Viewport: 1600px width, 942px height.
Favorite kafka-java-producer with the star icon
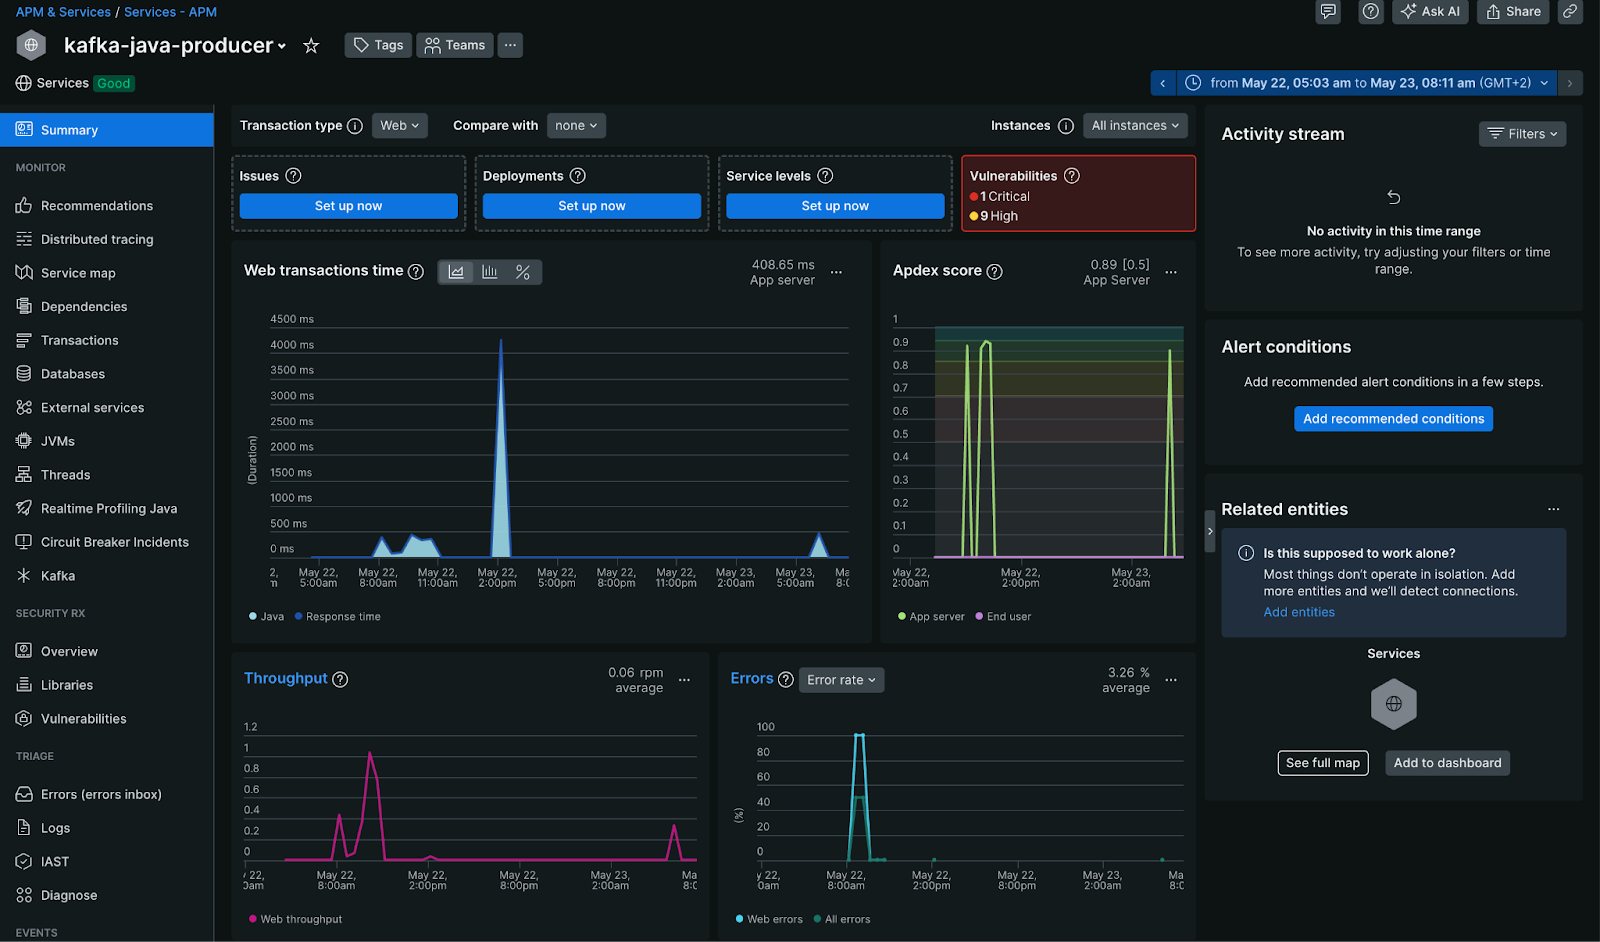point(311,46)
